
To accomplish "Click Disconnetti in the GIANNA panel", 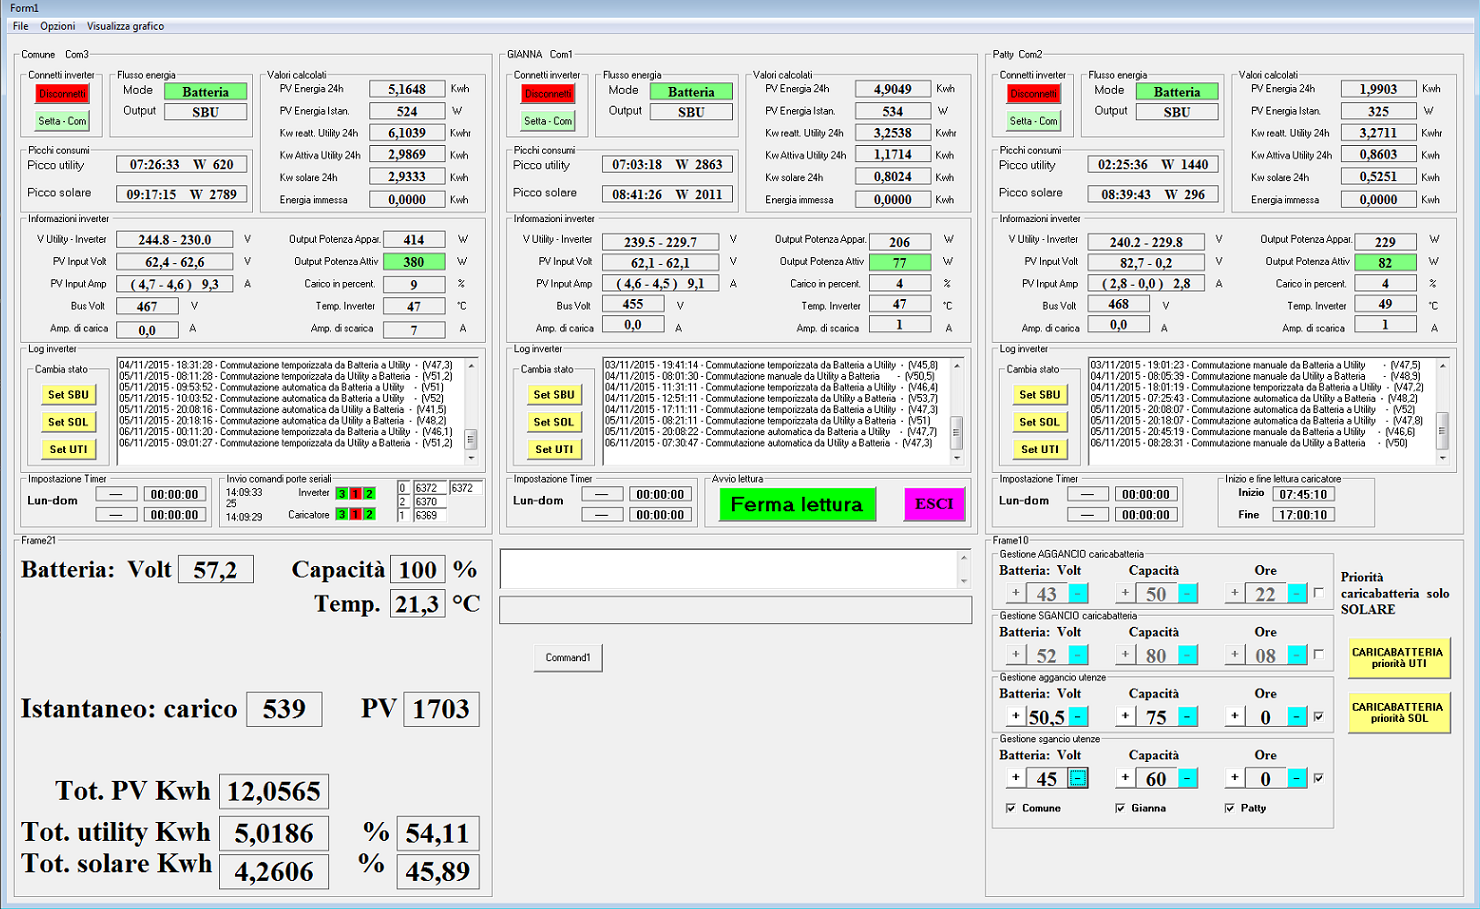I will [548, 94].
